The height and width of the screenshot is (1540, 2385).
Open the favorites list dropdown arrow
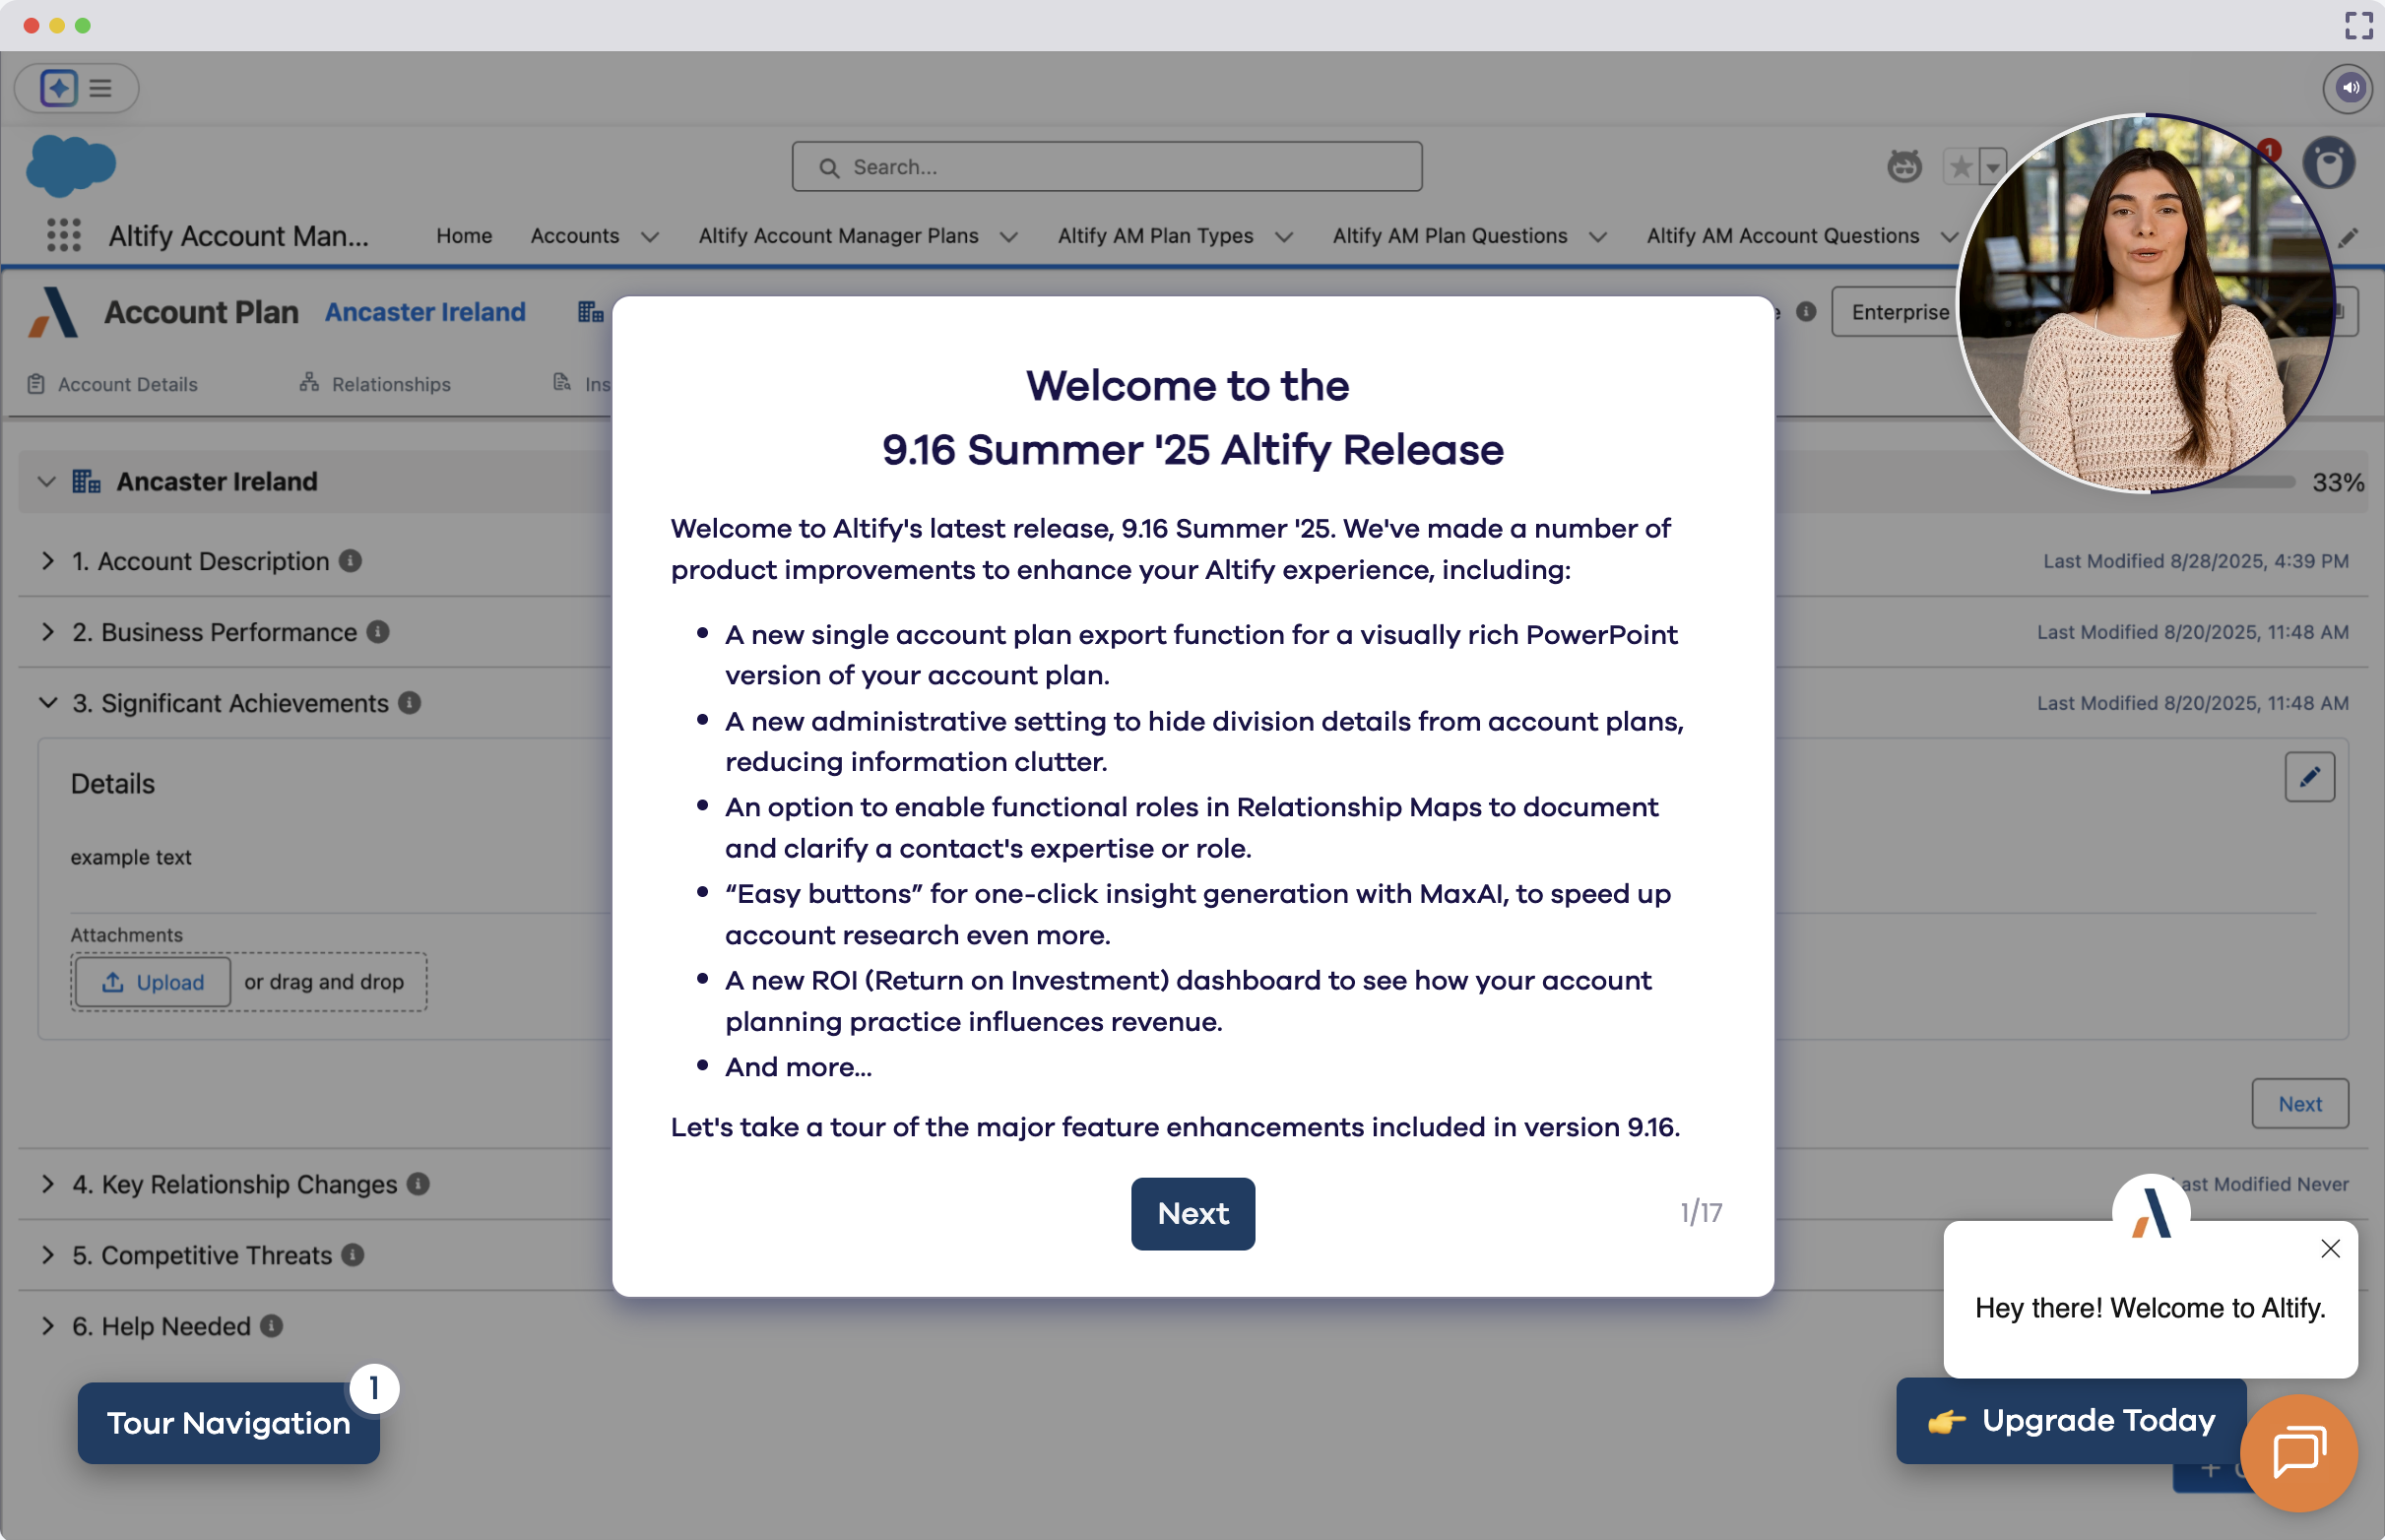pos(1992,166)
